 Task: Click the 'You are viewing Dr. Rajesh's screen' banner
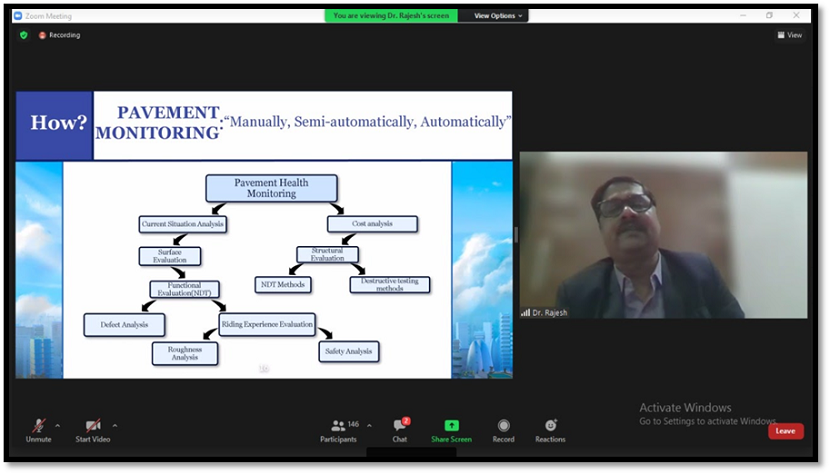coord(392,16)
